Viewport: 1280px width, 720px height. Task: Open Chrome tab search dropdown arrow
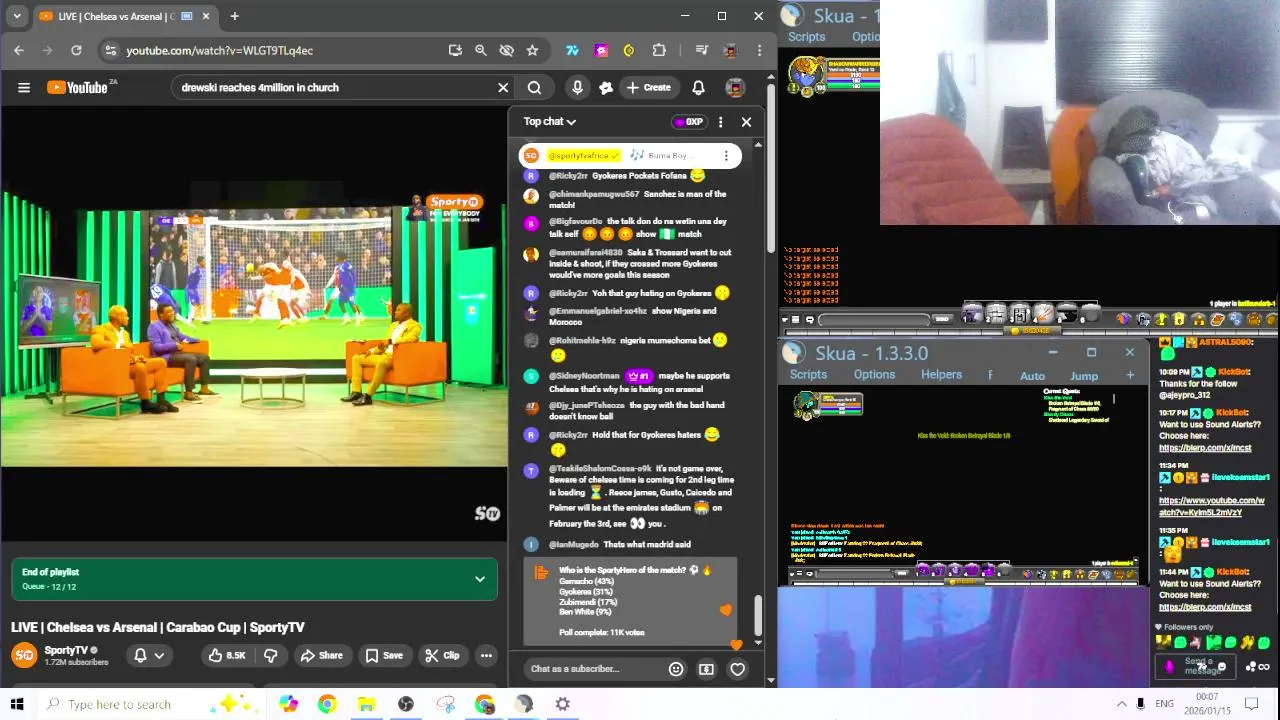point(16,16)
